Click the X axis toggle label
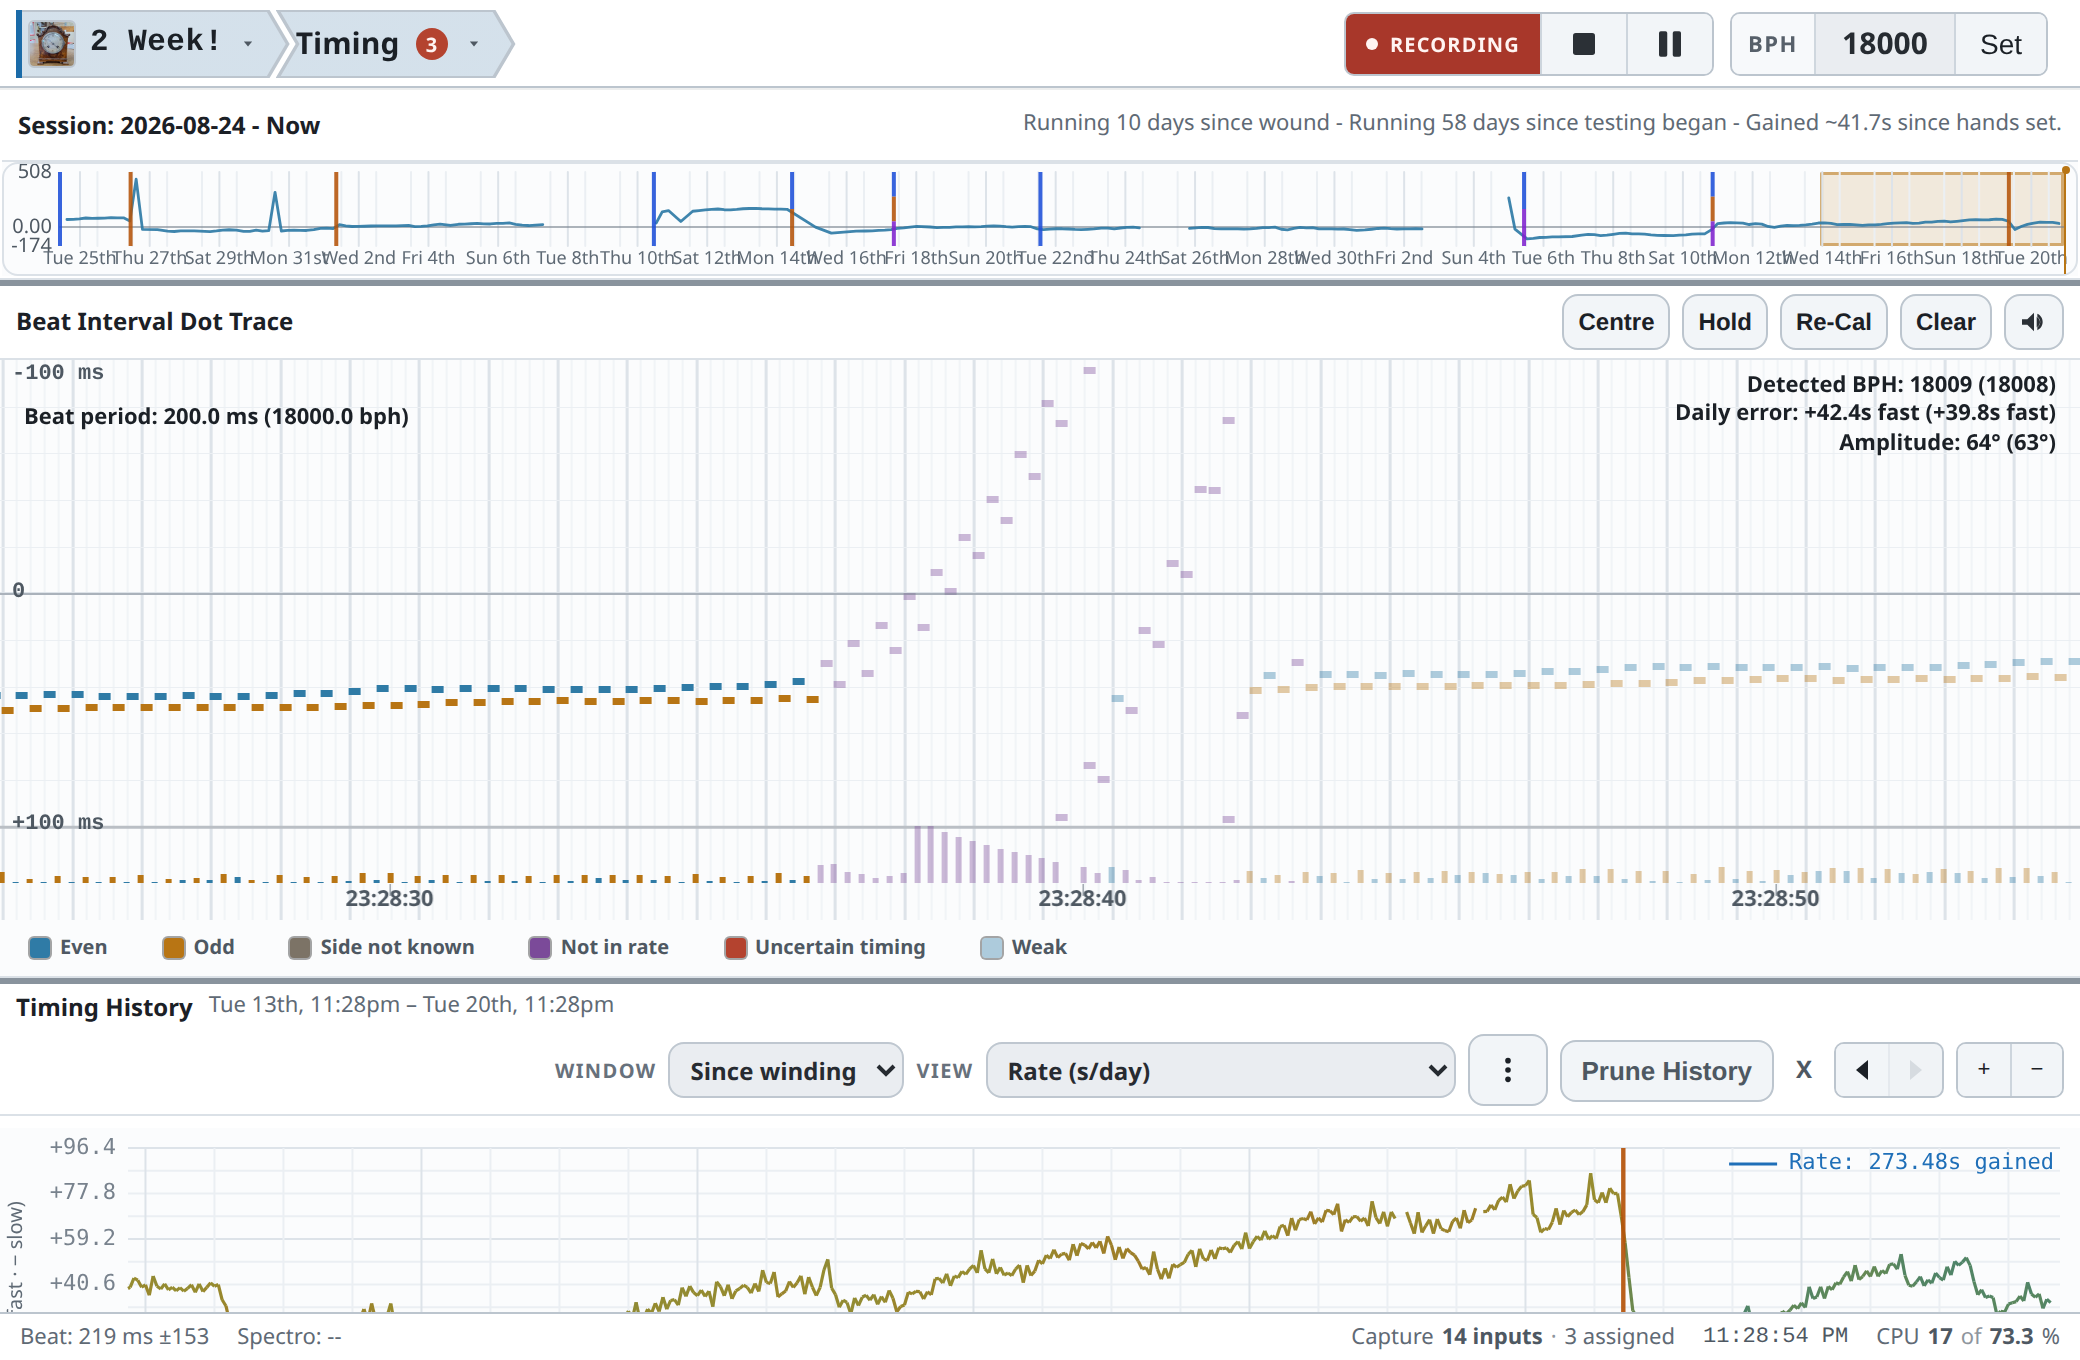 (1804, 1070)
